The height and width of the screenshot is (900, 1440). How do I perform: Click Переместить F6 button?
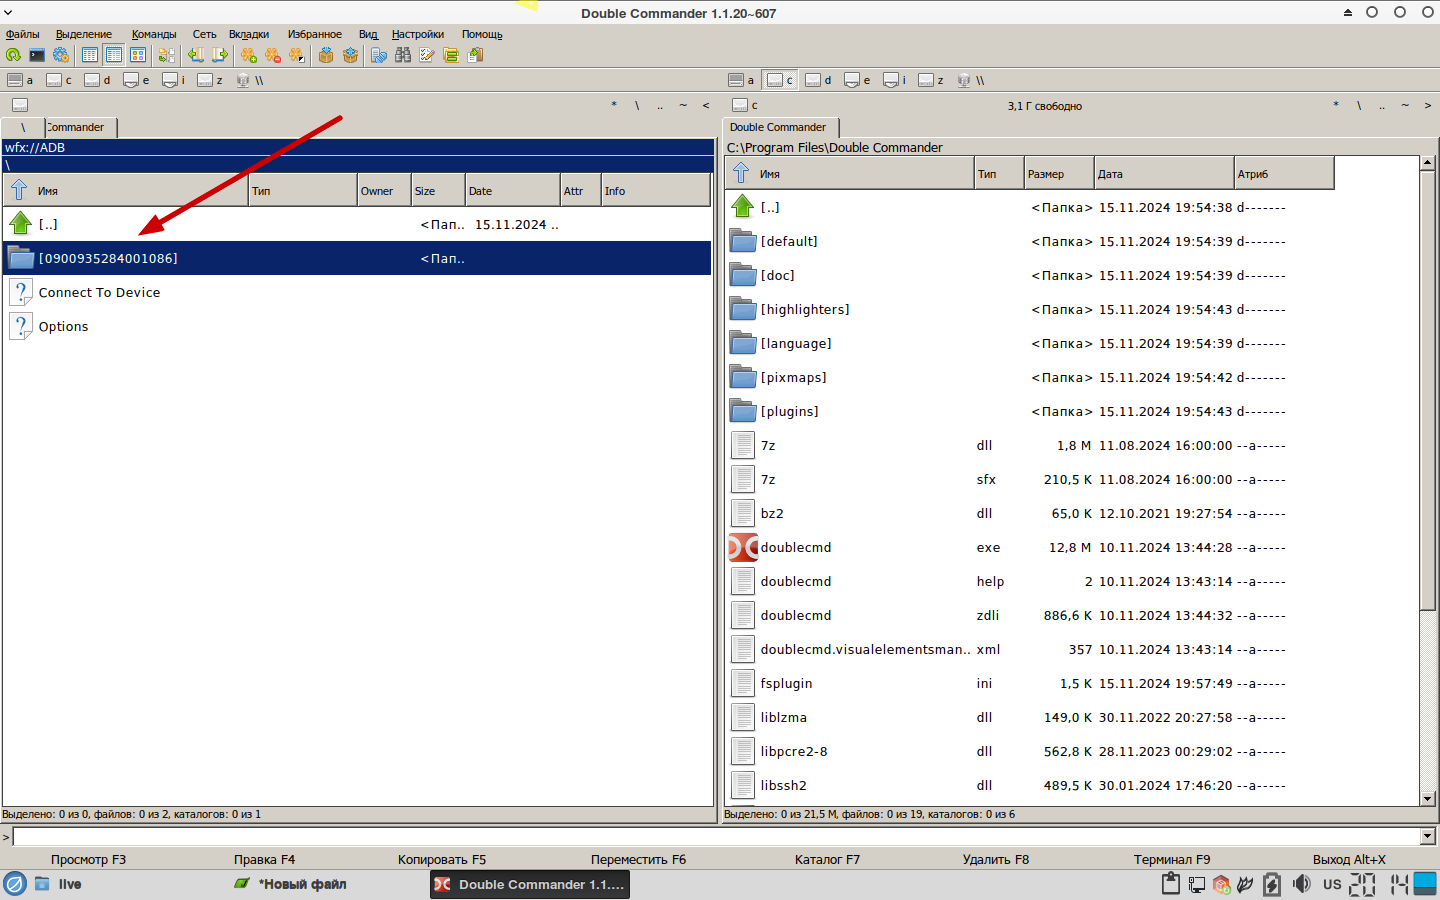(x=638, y=859)
